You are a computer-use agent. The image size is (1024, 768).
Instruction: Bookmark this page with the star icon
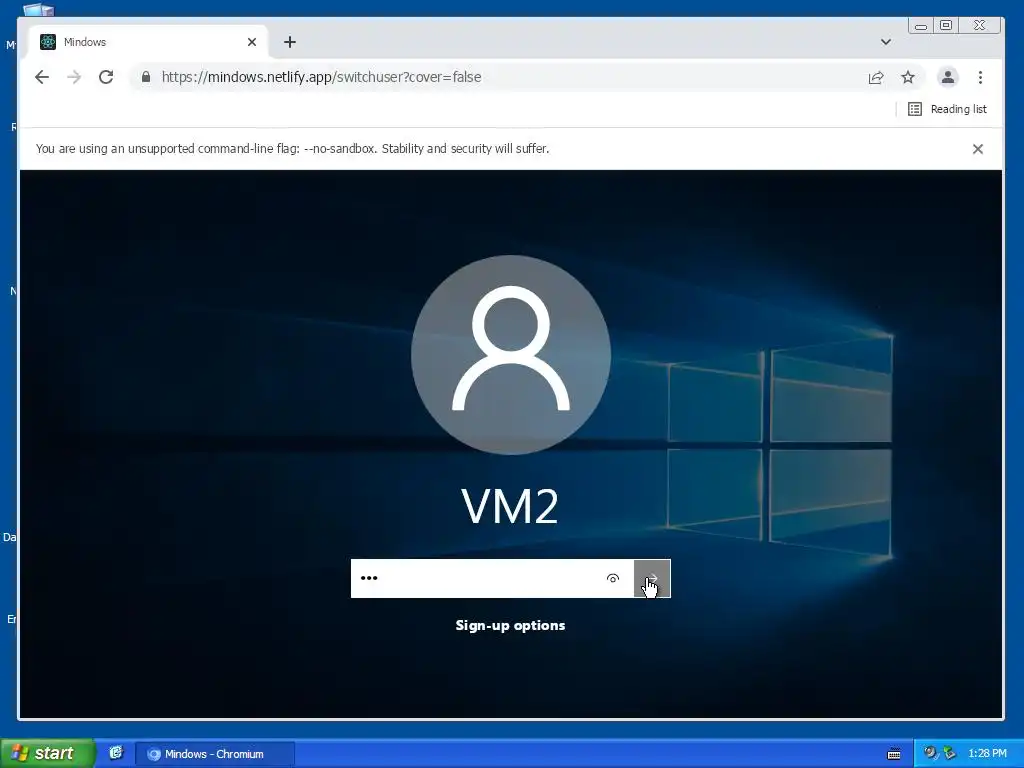pos(908,78)
